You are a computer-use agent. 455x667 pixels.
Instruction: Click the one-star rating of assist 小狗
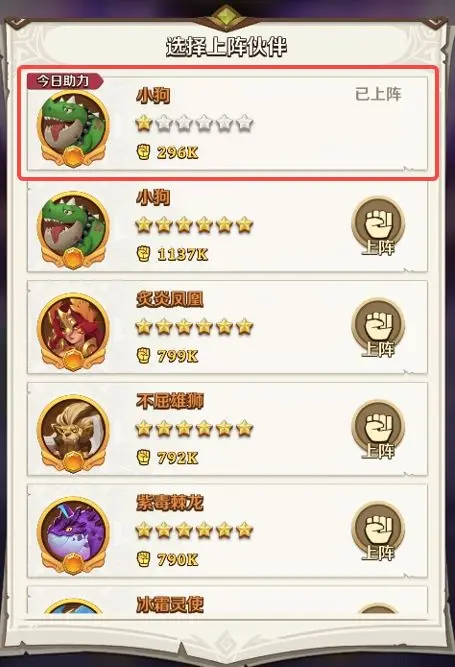pos(194,123)
